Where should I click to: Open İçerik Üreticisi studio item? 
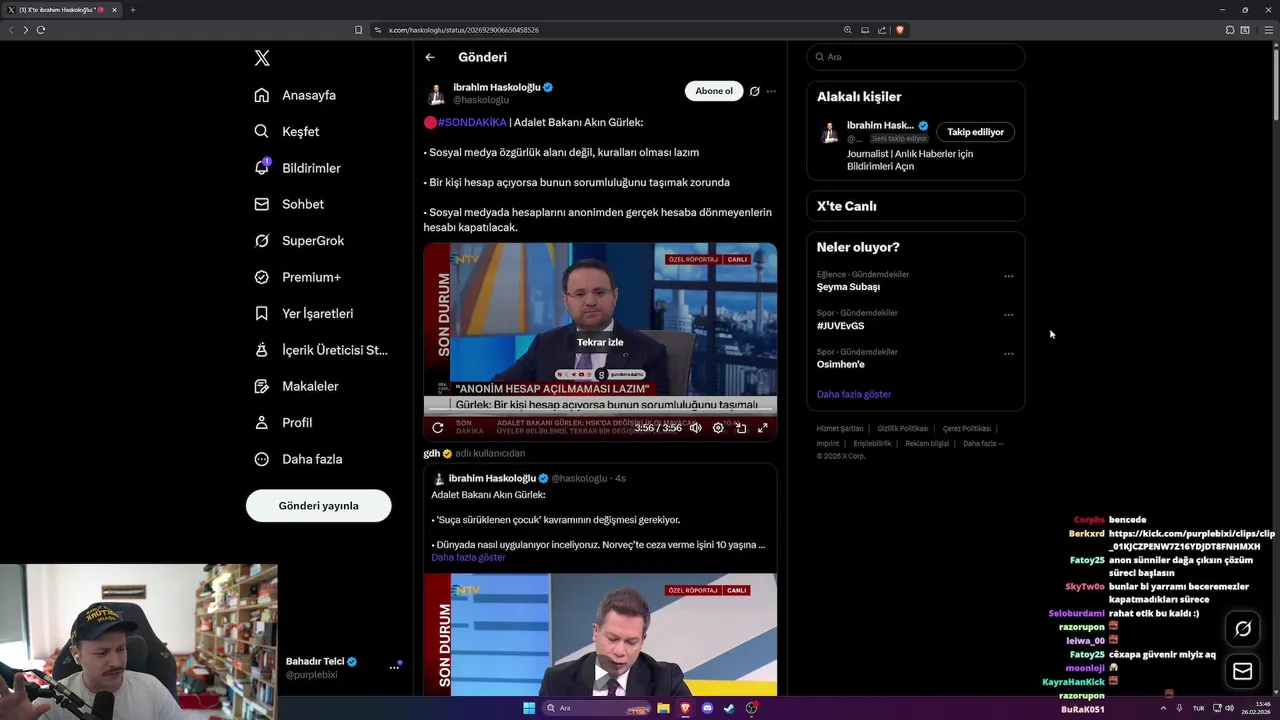coord(320,350)
